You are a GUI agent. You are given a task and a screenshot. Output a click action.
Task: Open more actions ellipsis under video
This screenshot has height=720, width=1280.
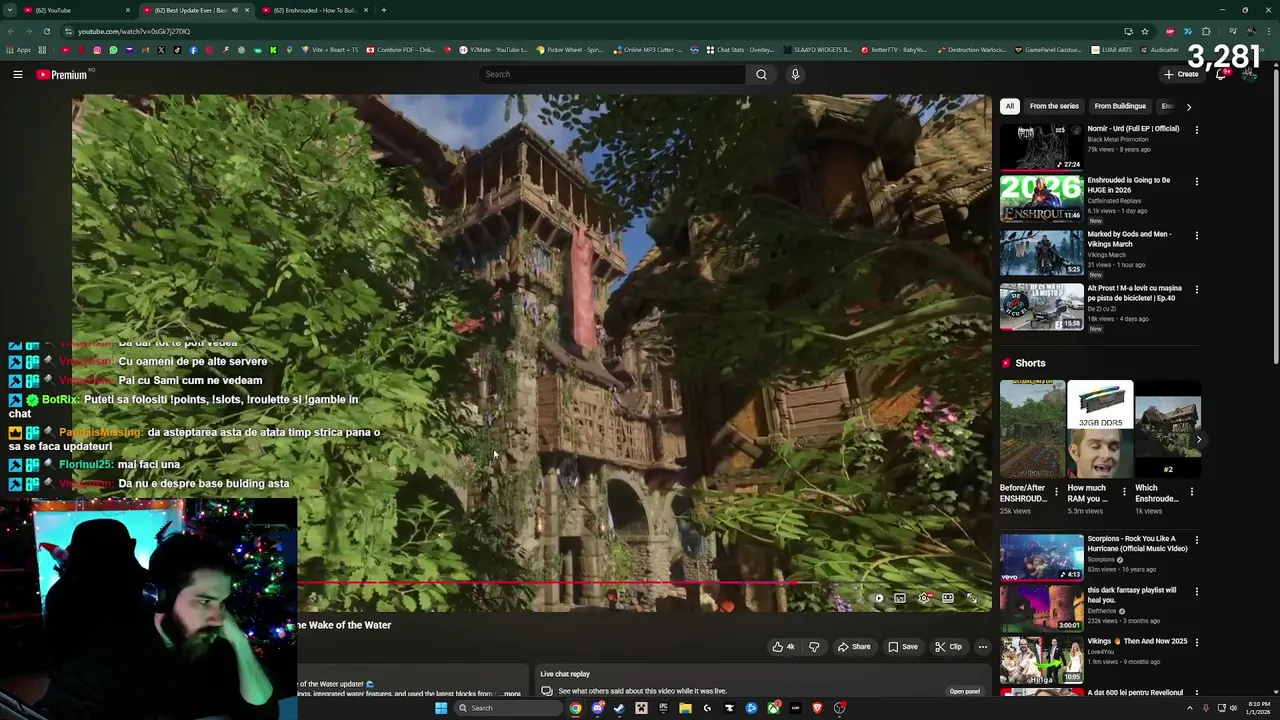point(982,647)
